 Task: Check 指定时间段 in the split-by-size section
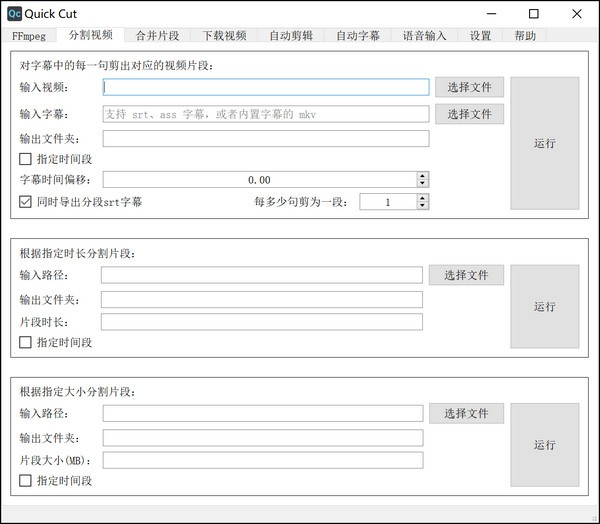26,481
